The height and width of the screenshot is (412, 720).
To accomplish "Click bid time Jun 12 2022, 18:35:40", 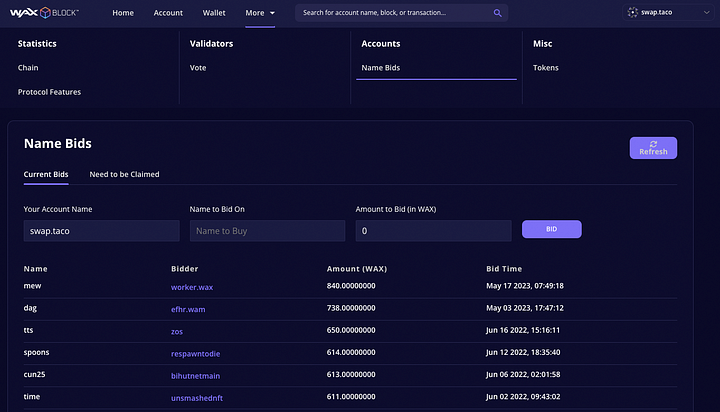I will (x=523, y=352).
